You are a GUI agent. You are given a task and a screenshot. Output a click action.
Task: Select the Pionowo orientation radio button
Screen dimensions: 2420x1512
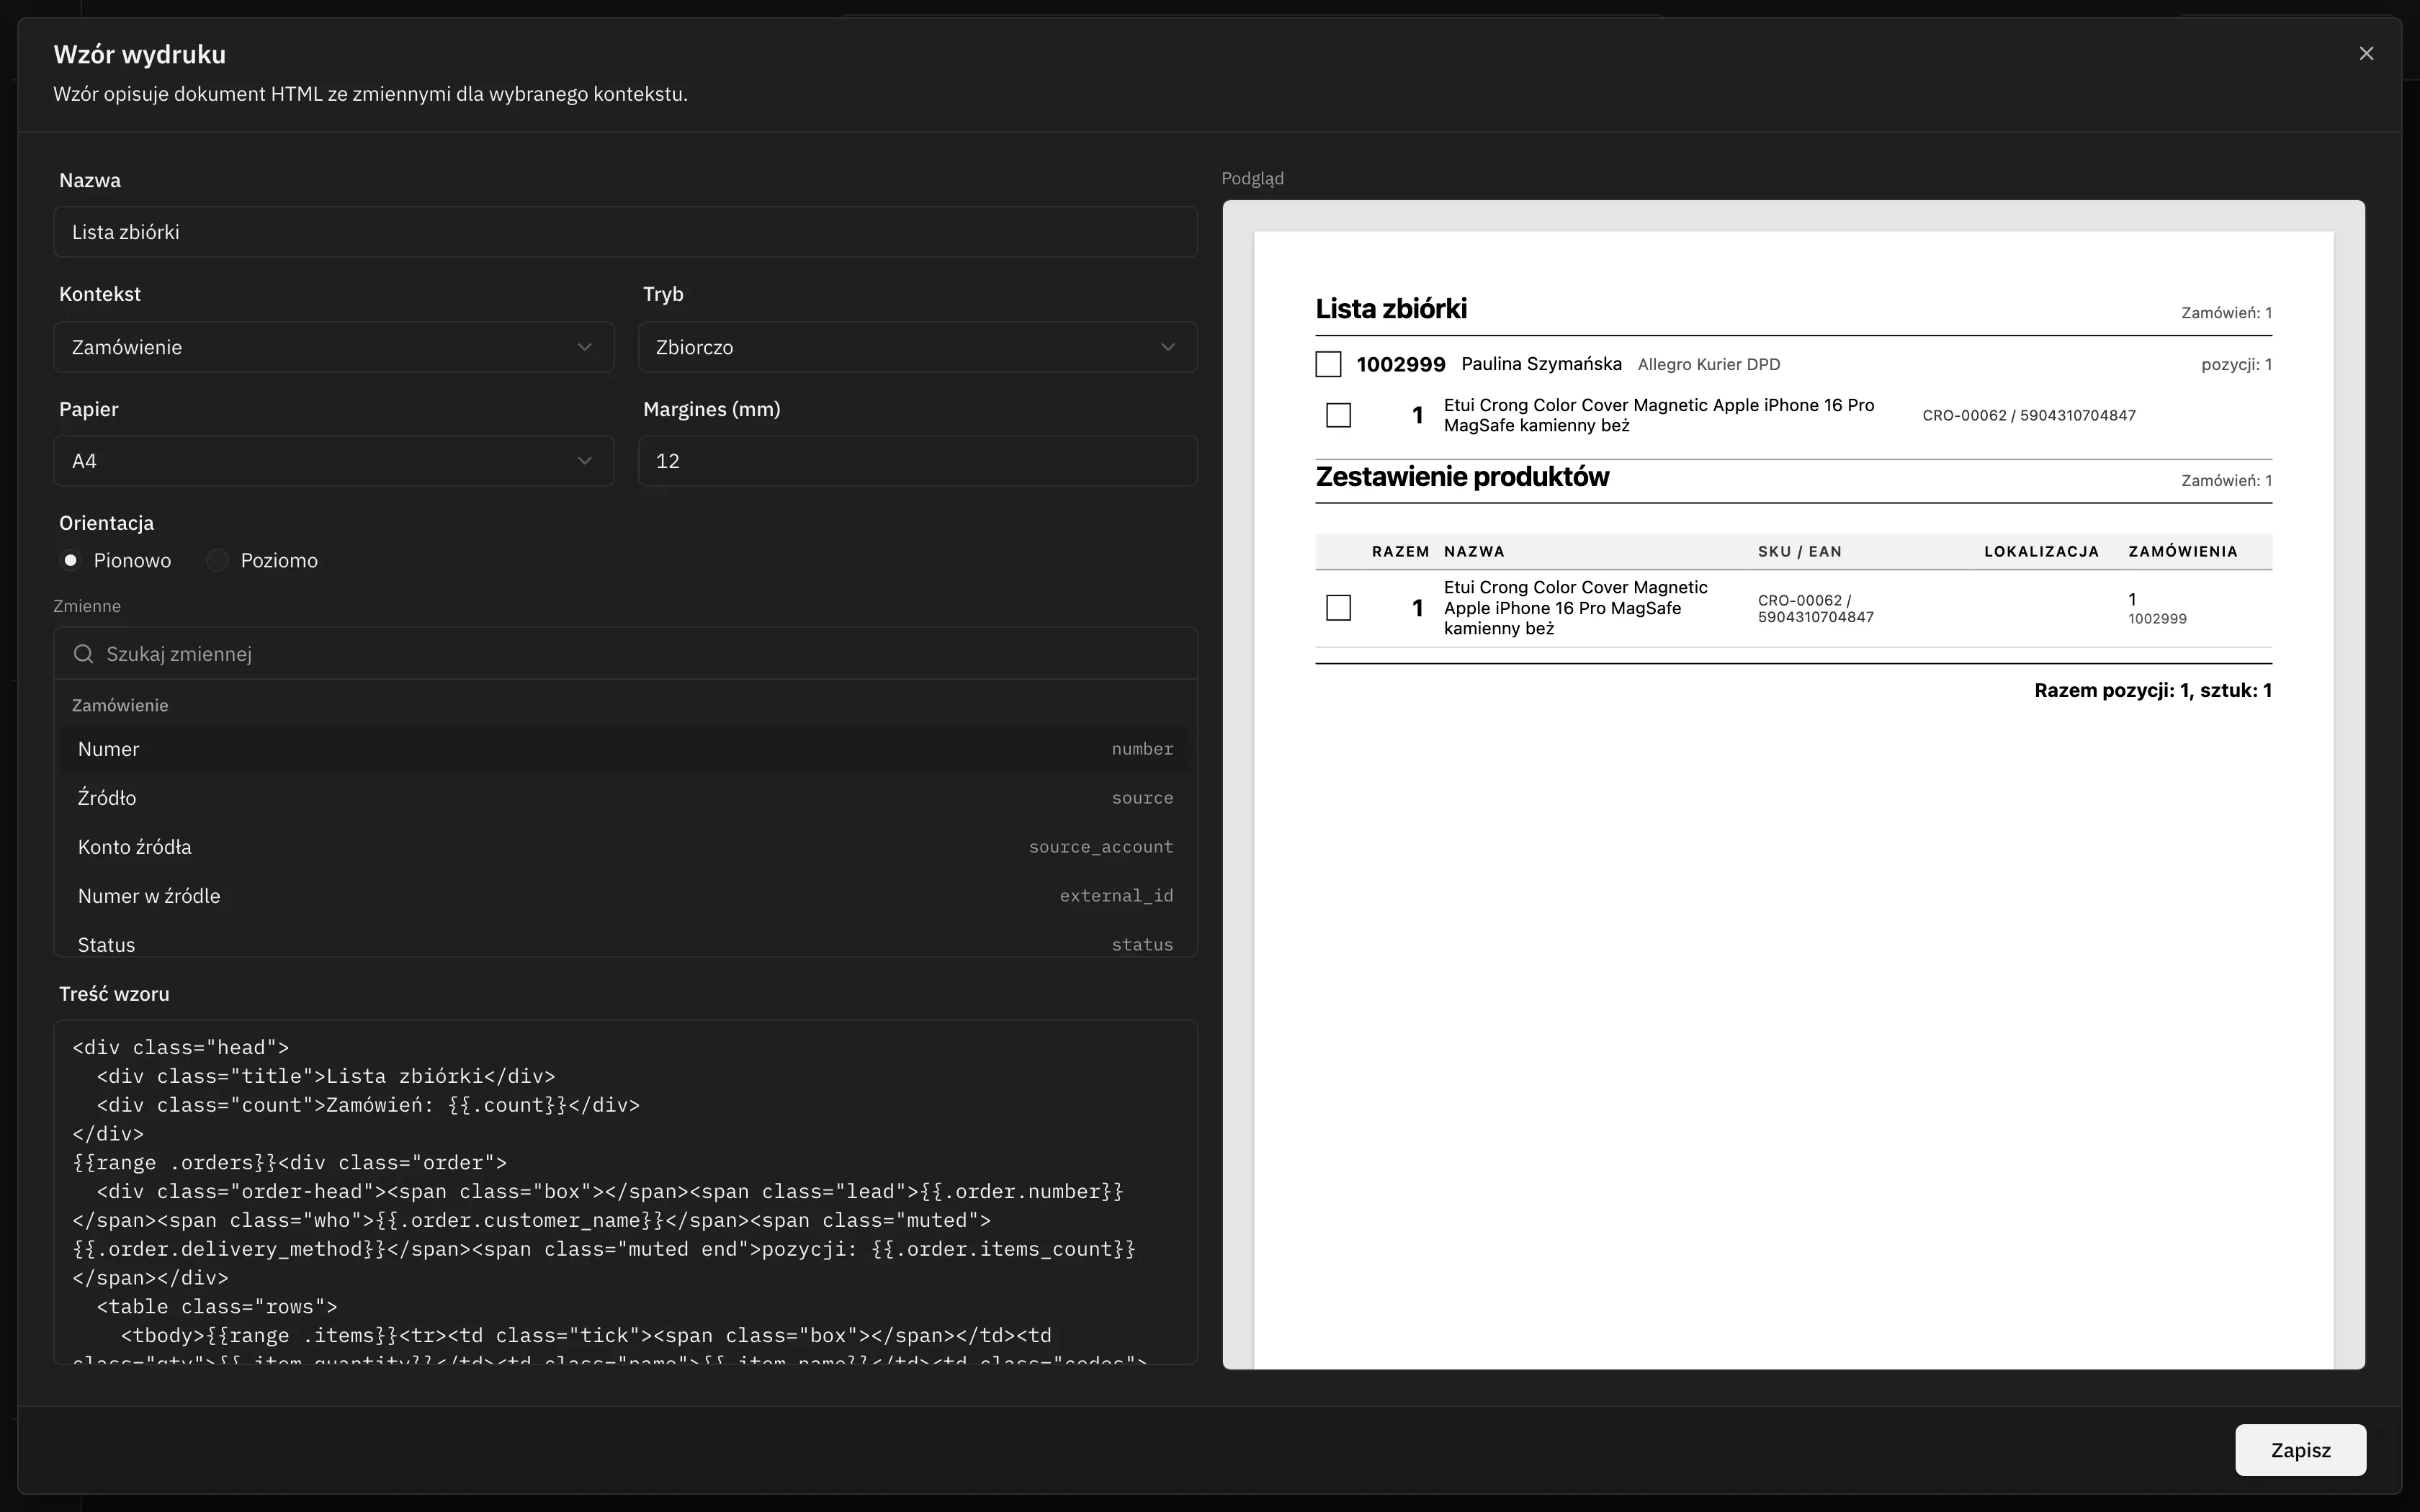point(71,561)
